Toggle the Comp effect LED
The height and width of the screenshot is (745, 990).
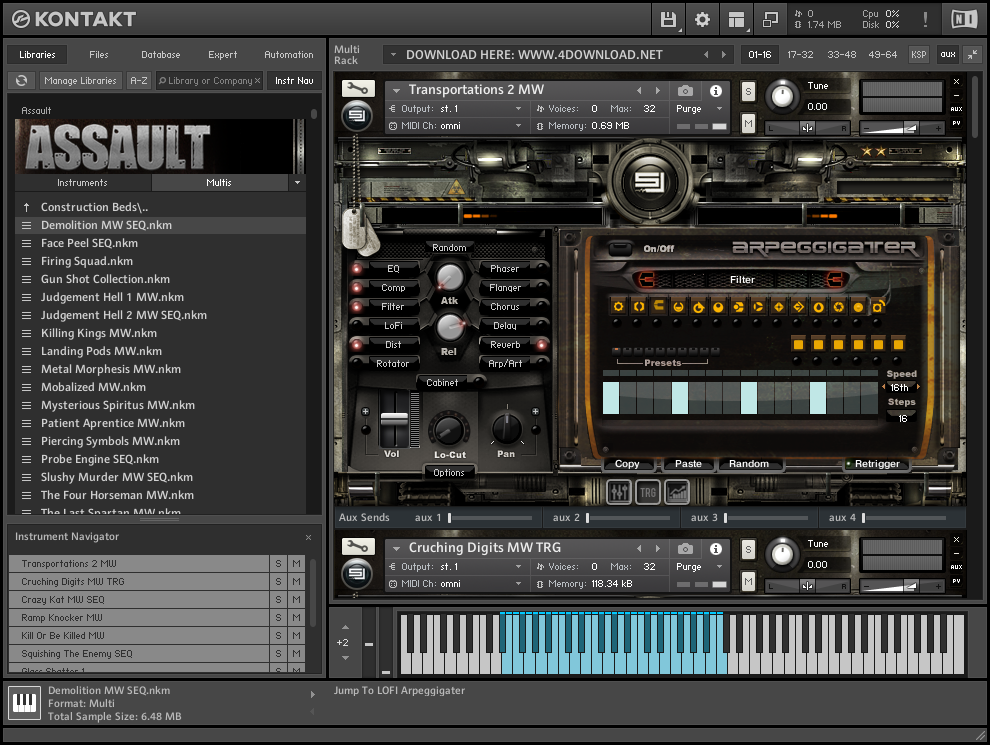coord(357,288)
